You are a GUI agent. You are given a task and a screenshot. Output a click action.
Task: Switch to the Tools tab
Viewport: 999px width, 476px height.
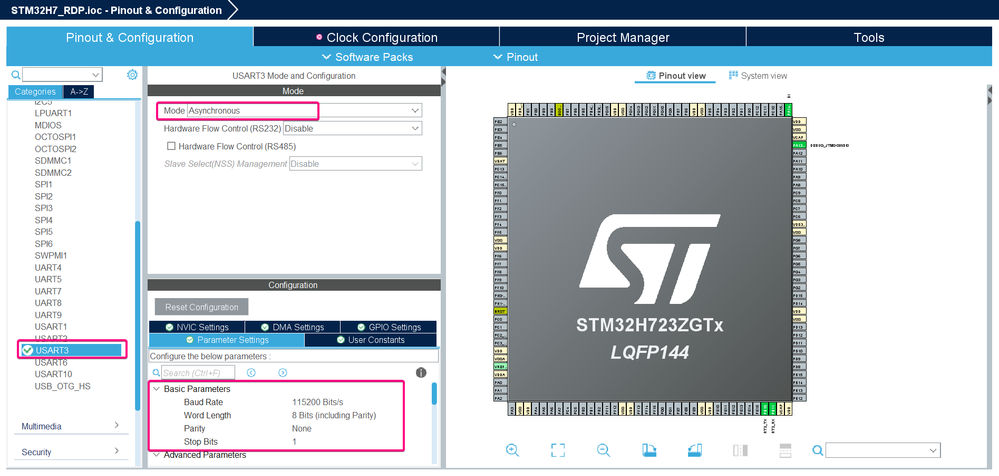click(x=869, y=38)
